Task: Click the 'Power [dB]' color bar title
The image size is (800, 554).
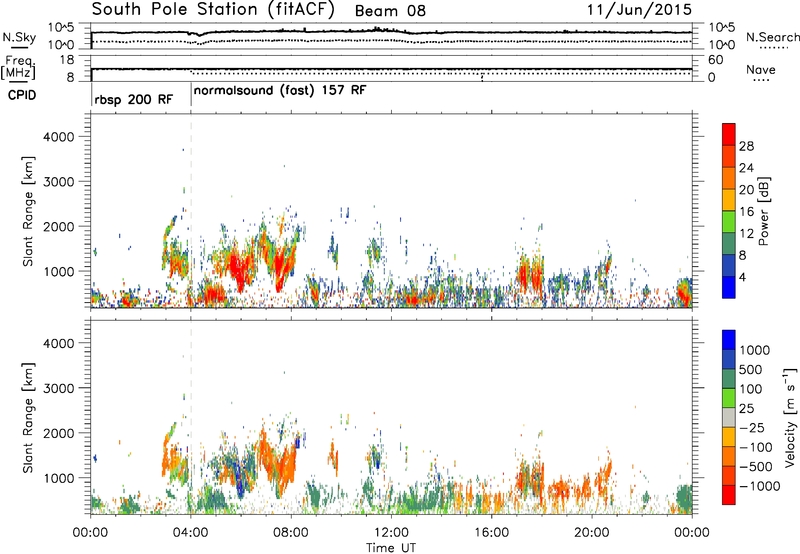Action: [763, 211]
